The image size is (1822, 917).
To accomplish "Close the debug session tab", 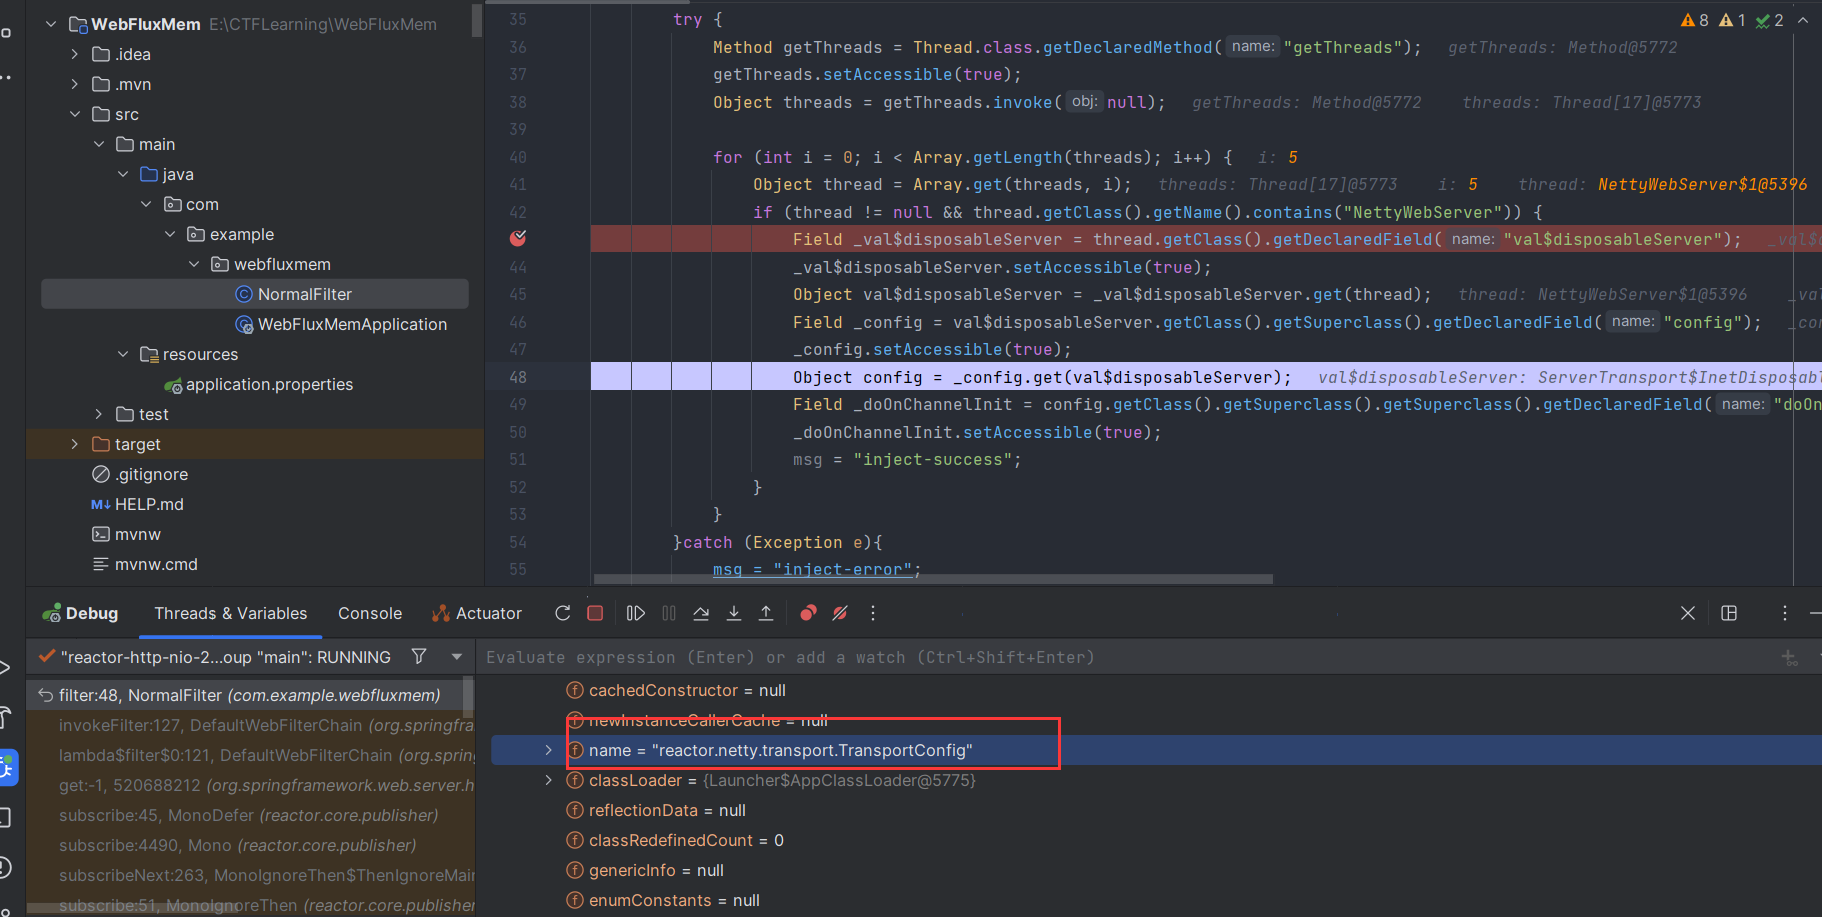I will pyautogui.click(x=1688, y=613).
